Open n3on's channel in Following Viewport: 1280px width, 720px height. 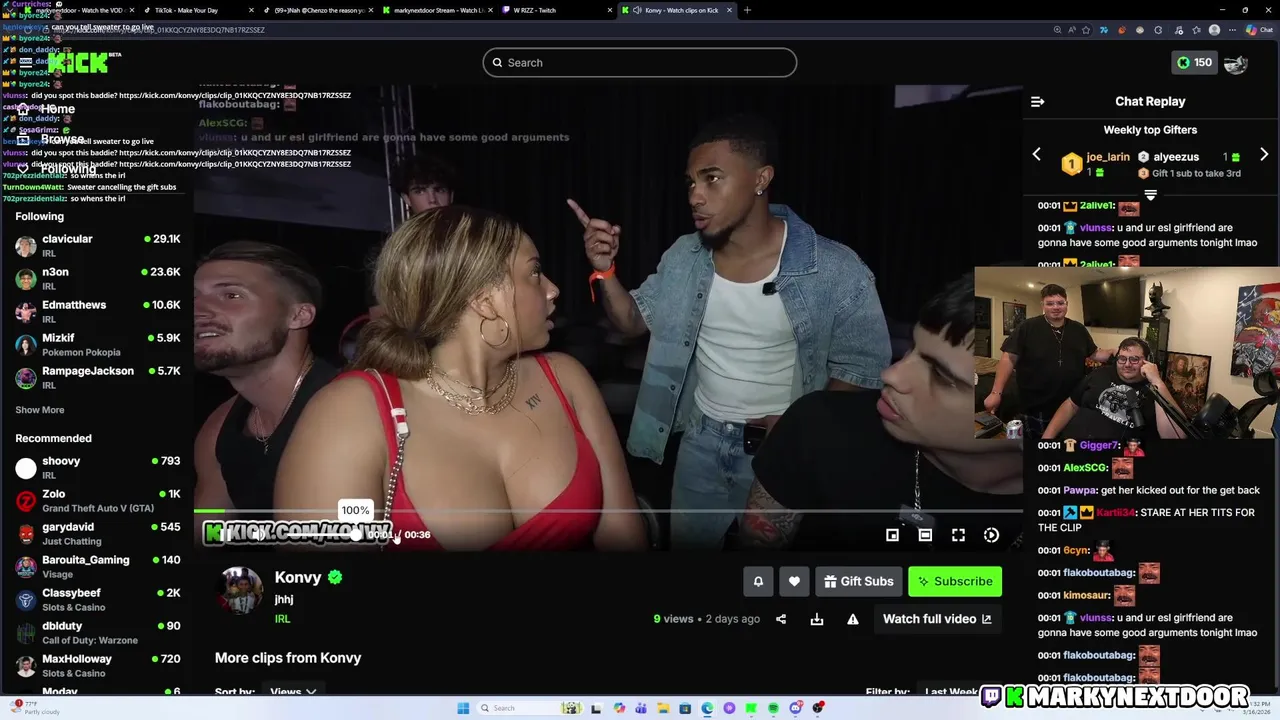pyautogui.click(x=97, y=278)
